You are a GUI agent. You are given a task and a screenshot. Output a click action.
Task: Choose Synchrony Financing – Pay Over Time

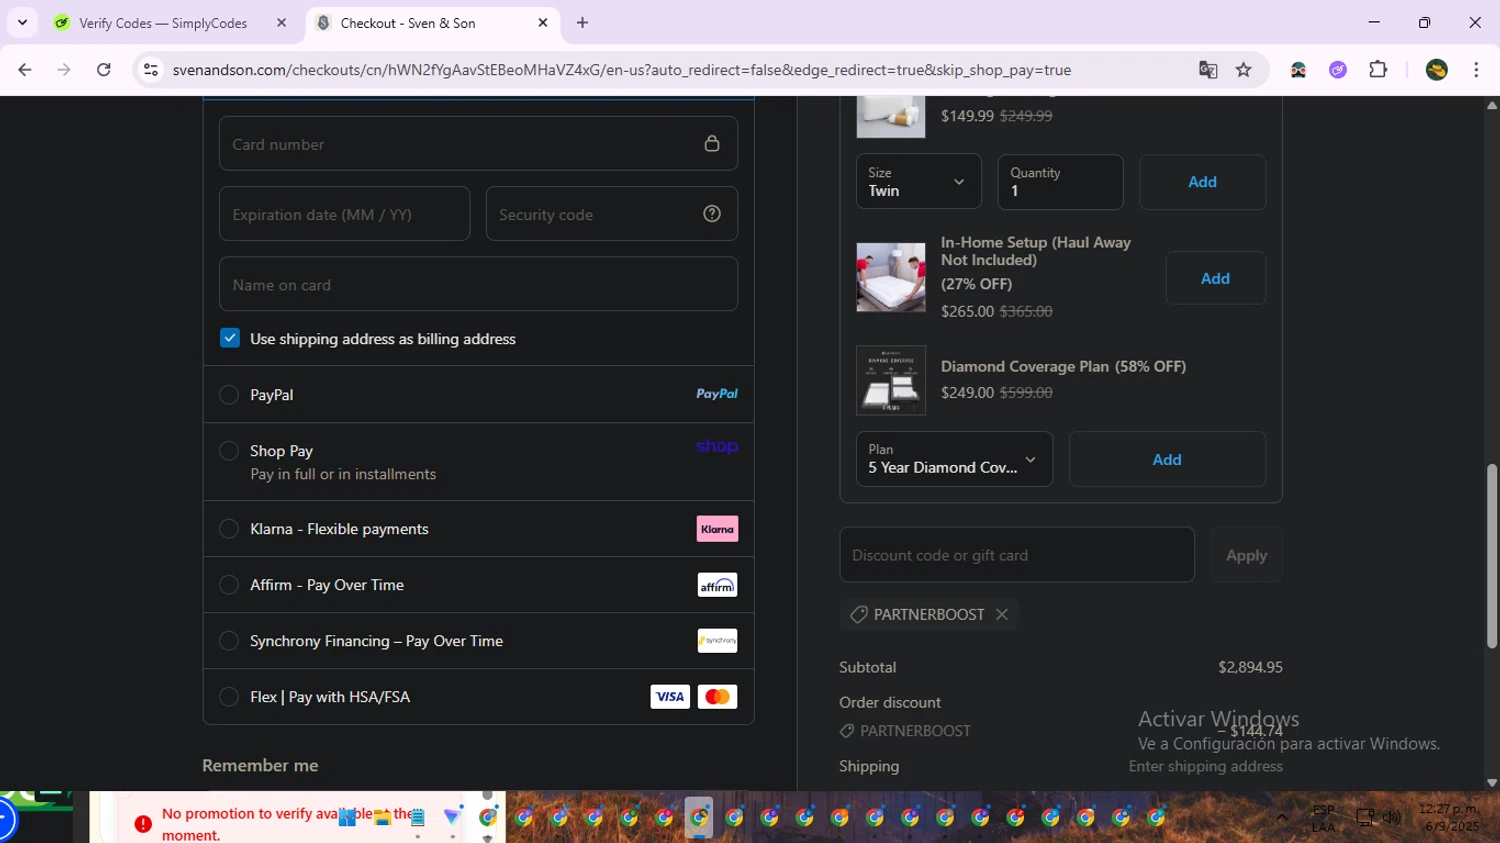point(229,641)
